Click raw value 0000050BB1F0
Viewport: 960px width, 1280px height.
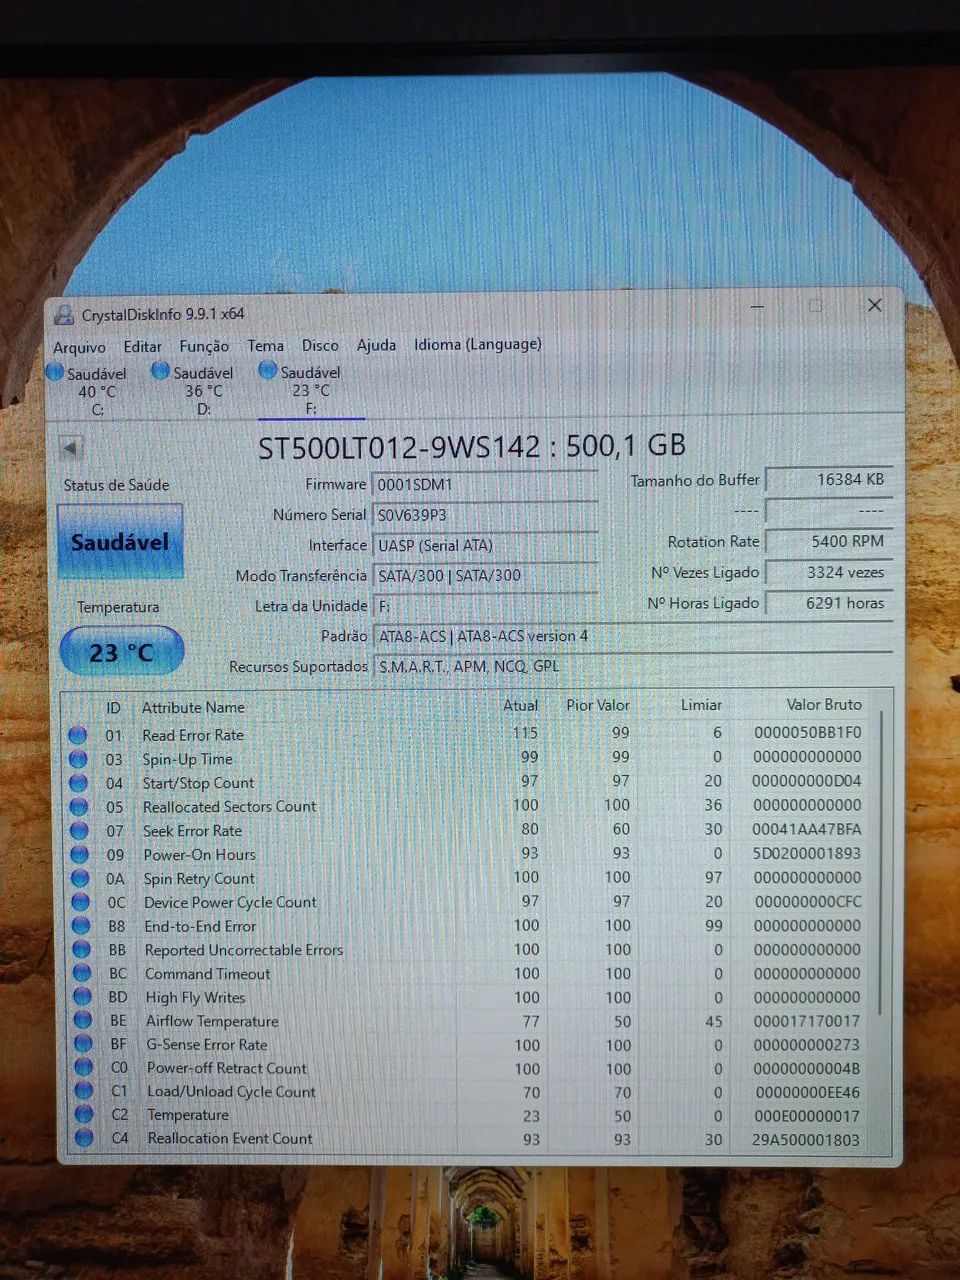(x=807, y=732)
